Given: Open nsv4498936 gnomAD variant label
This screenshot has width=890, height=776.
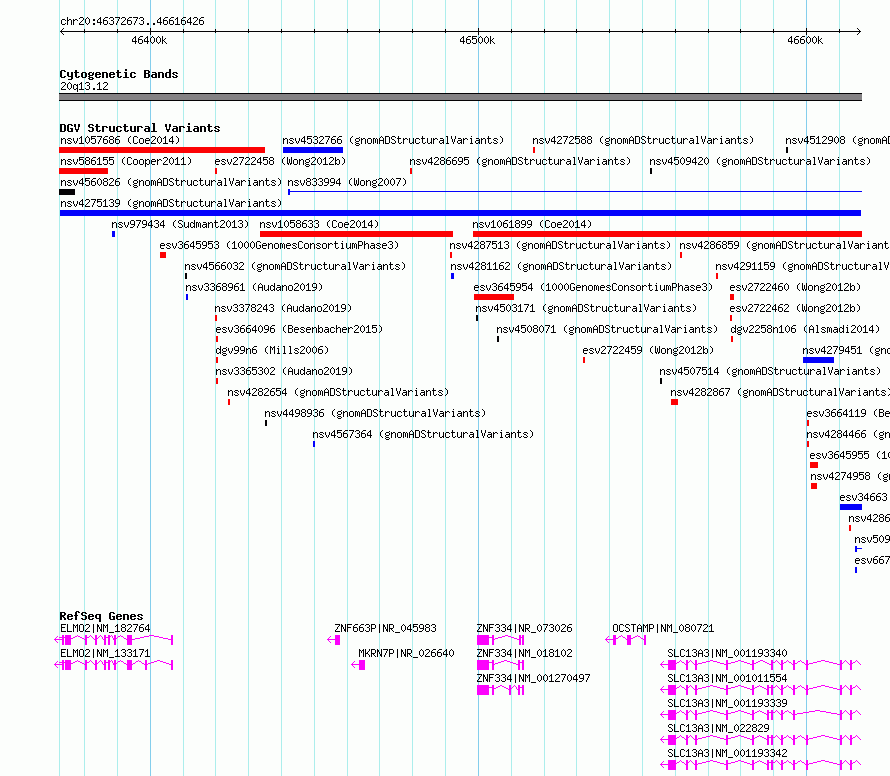Looking at the screenshot, I should click(375, 413).
